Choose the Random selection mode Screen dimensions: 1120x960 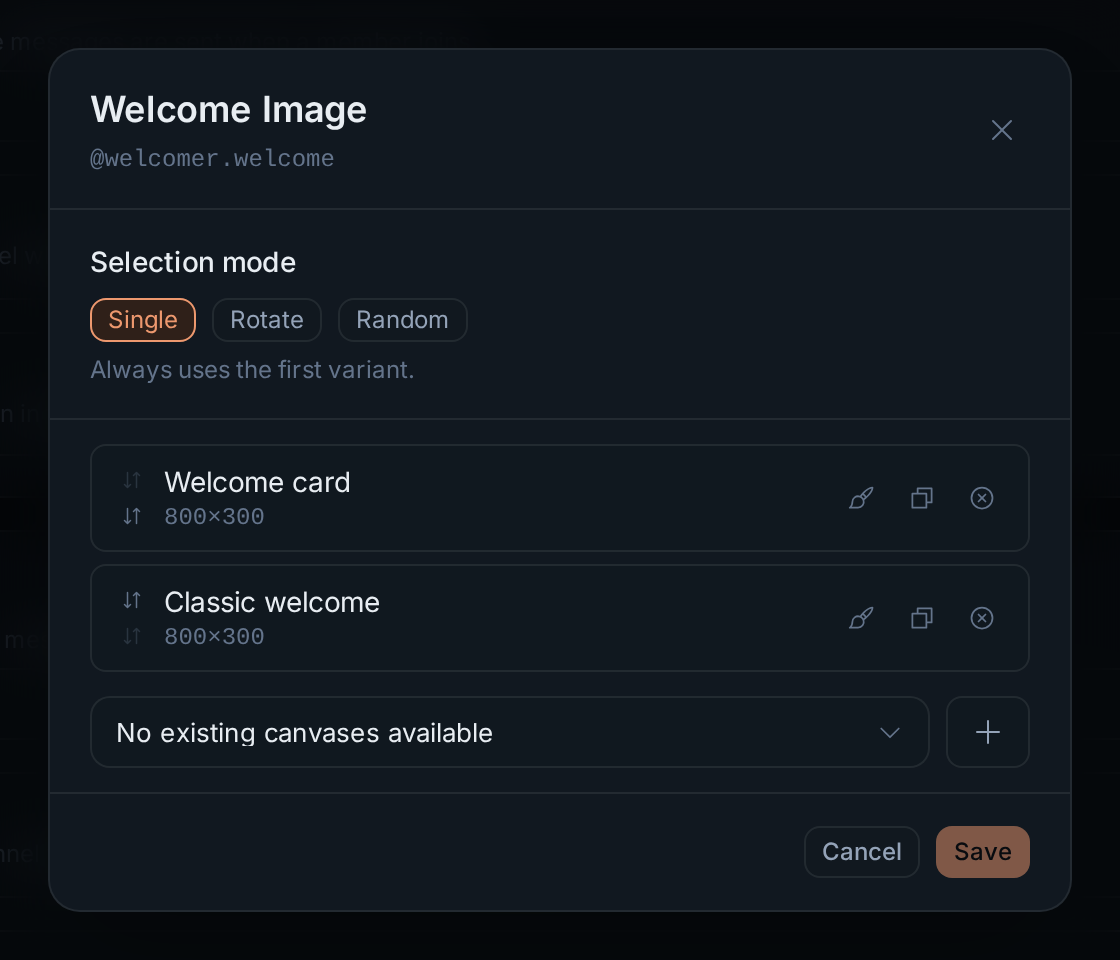click(x=402, y=320)
